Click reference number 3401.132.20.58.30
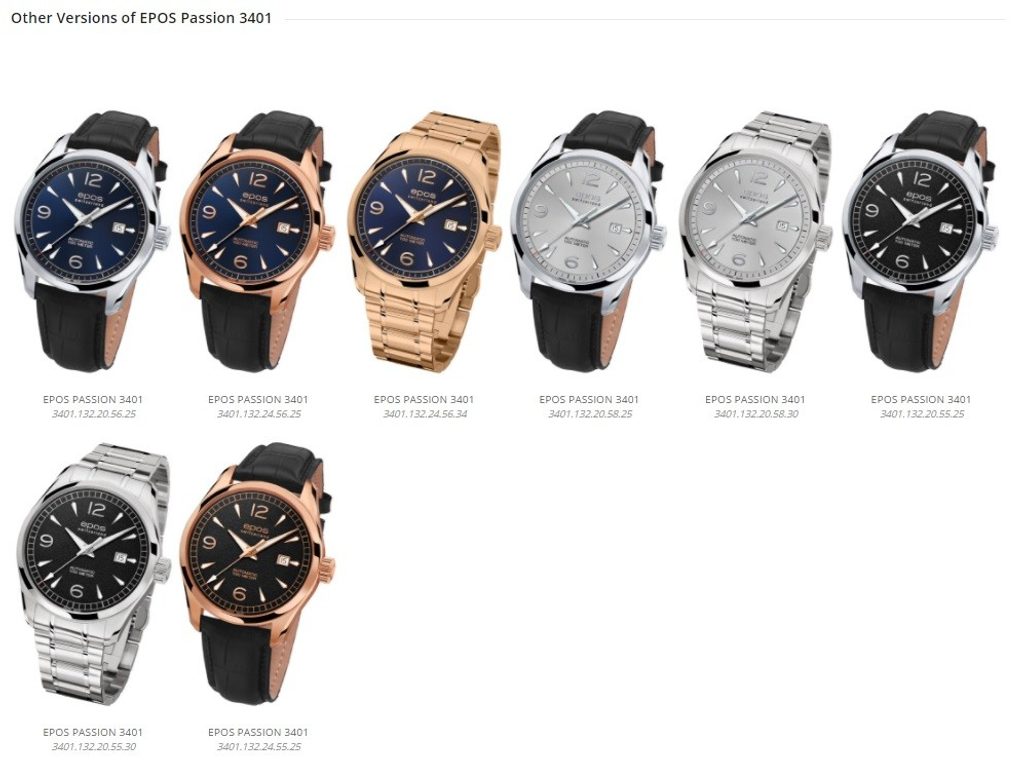 coord(756,414)
